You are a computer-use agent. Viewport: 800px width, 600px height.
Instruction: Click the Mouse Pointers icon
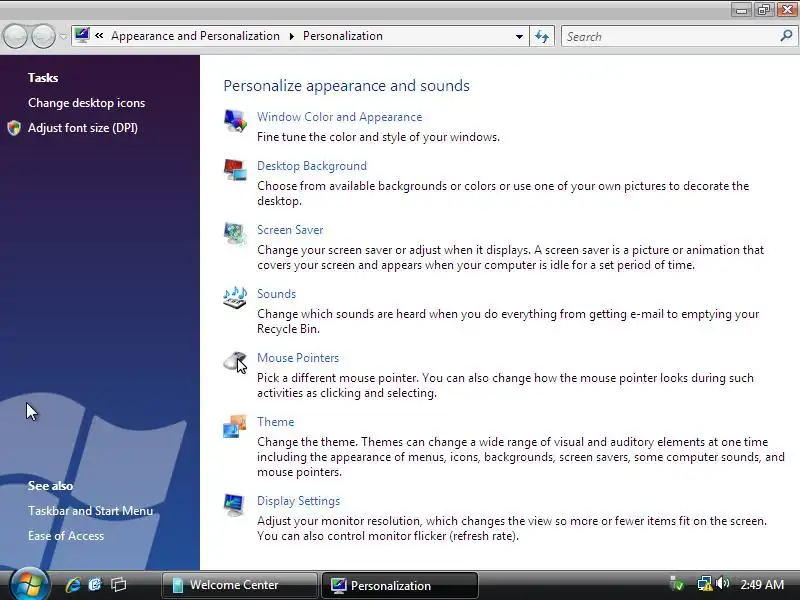coord(235,362)
